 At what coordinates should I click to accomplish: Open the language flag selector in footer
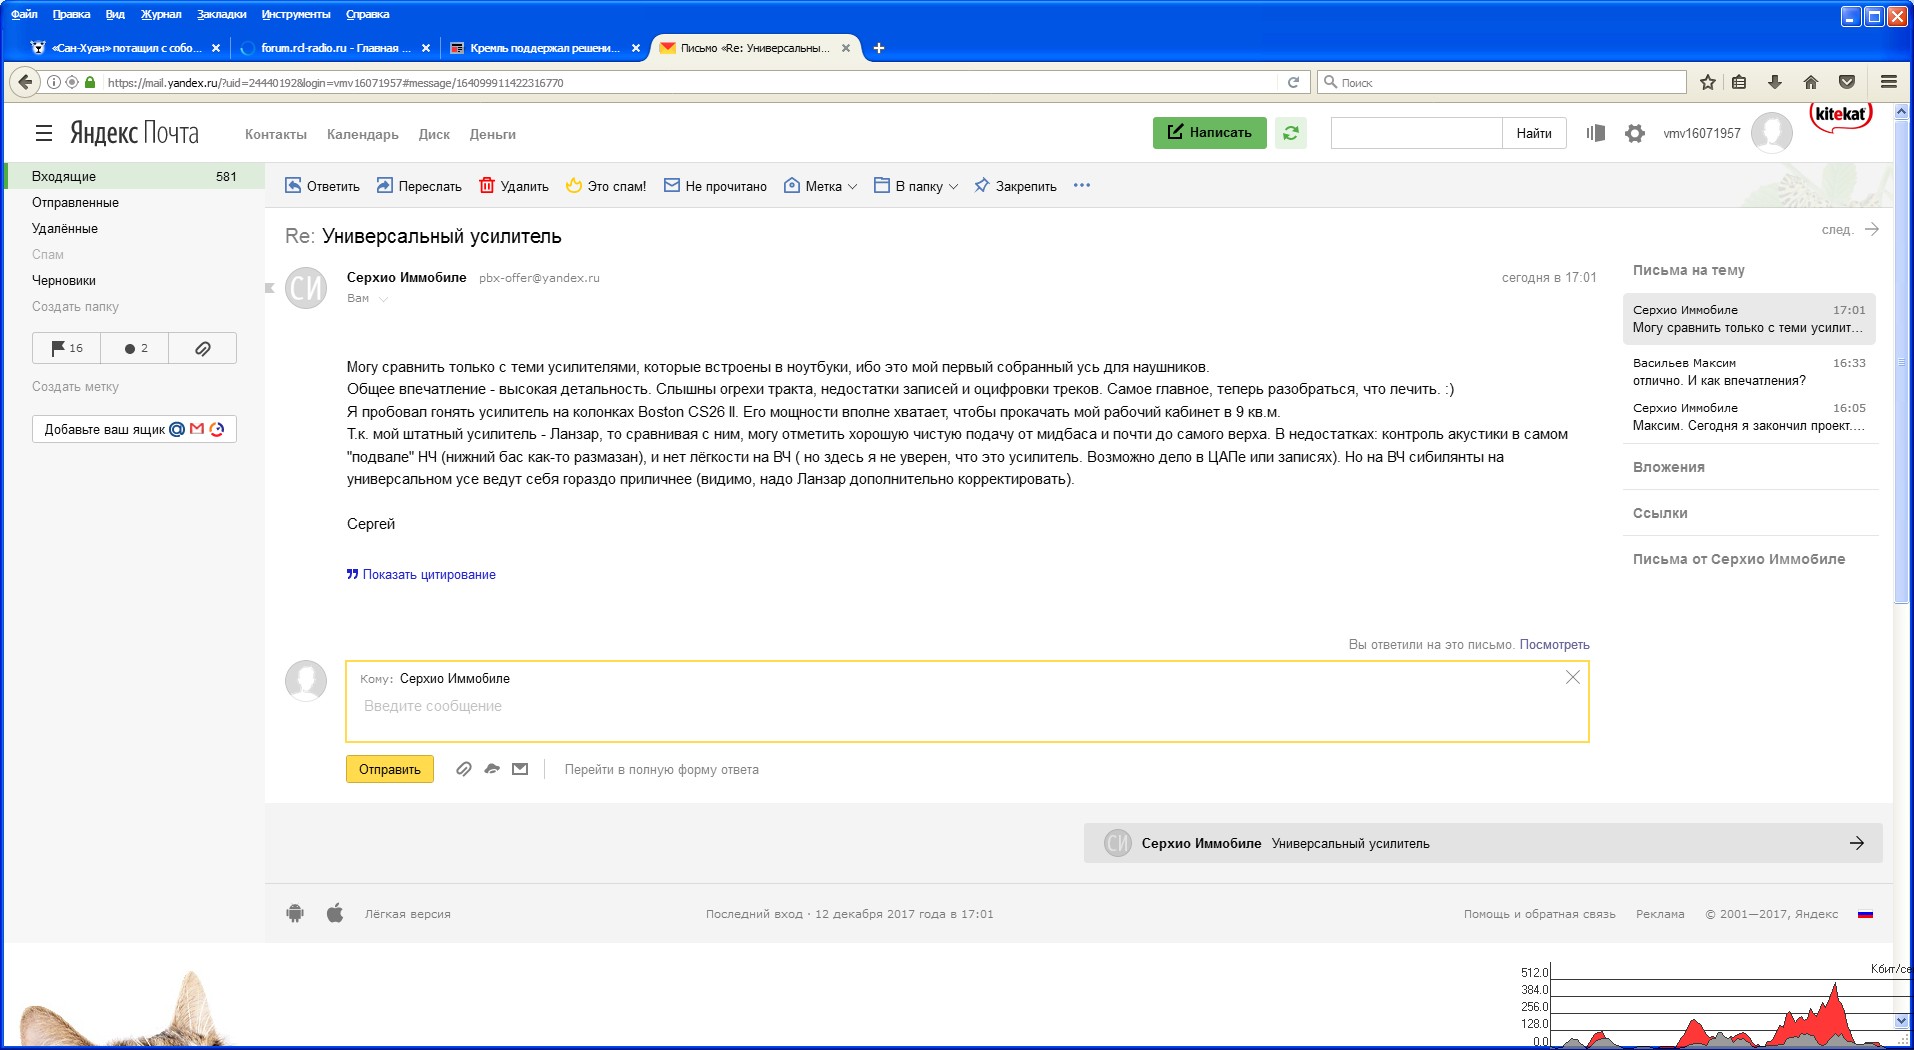tap(1865, 914)
